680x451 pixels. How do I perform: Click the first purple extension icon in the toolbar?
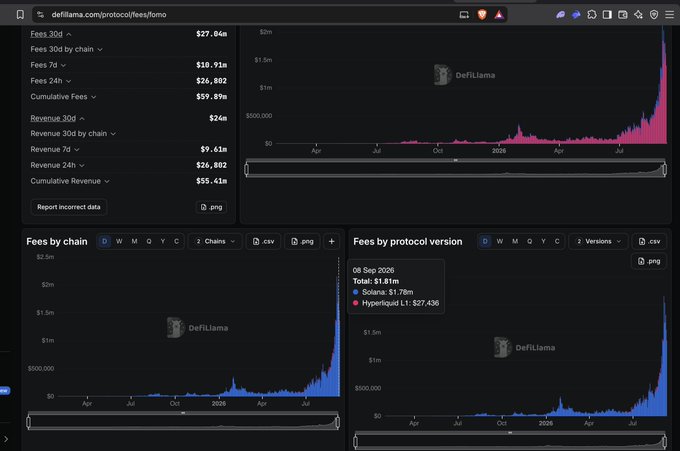pos(560,15)
